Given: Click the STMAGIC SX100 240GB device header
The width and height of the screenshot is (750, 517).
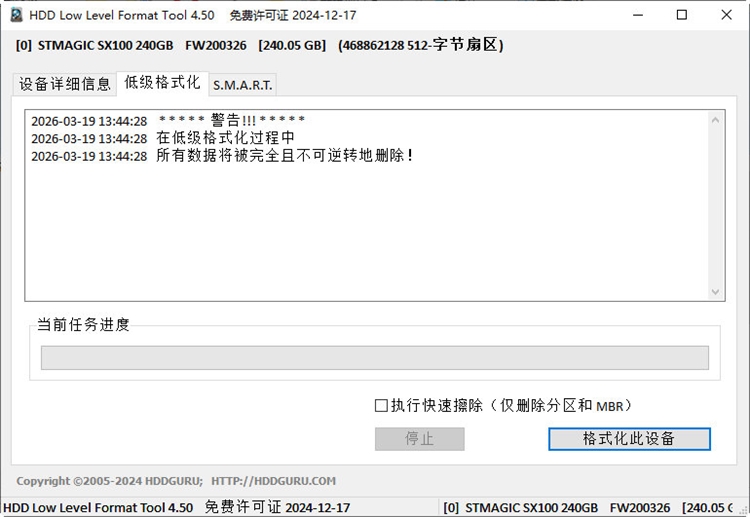Looking at the screenshot, I should pyautogui.click(x=259, y=45).
